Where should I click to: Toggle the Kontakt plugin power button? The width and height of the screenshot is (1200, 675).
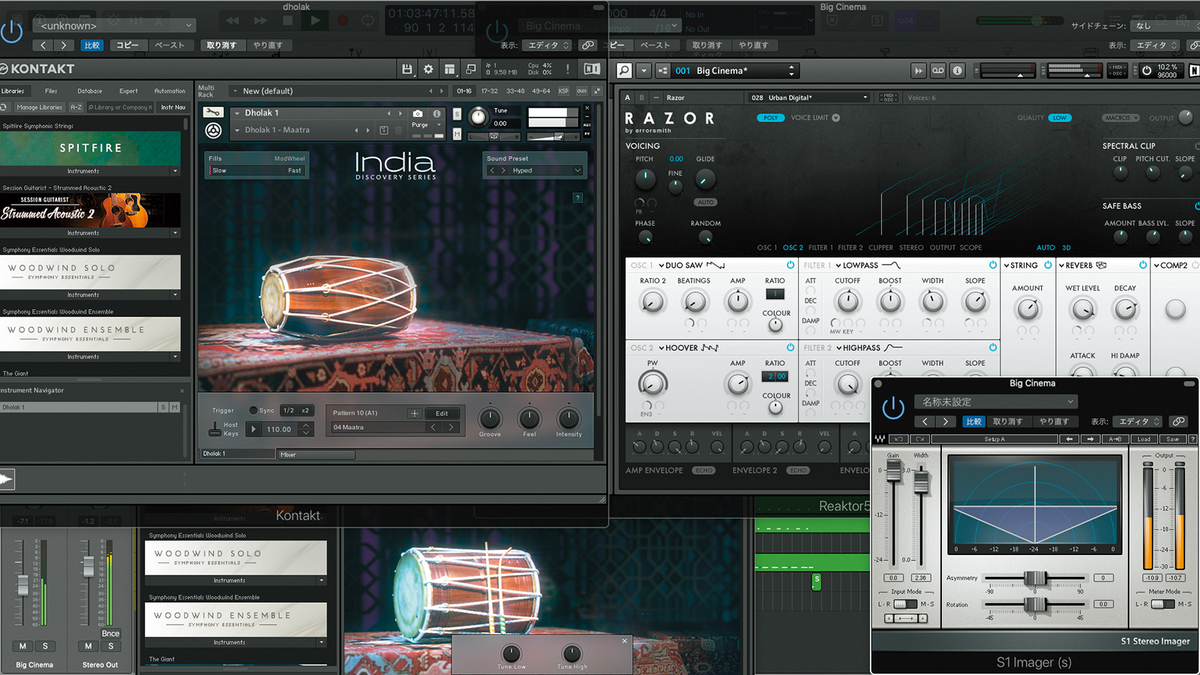point(12,30)
